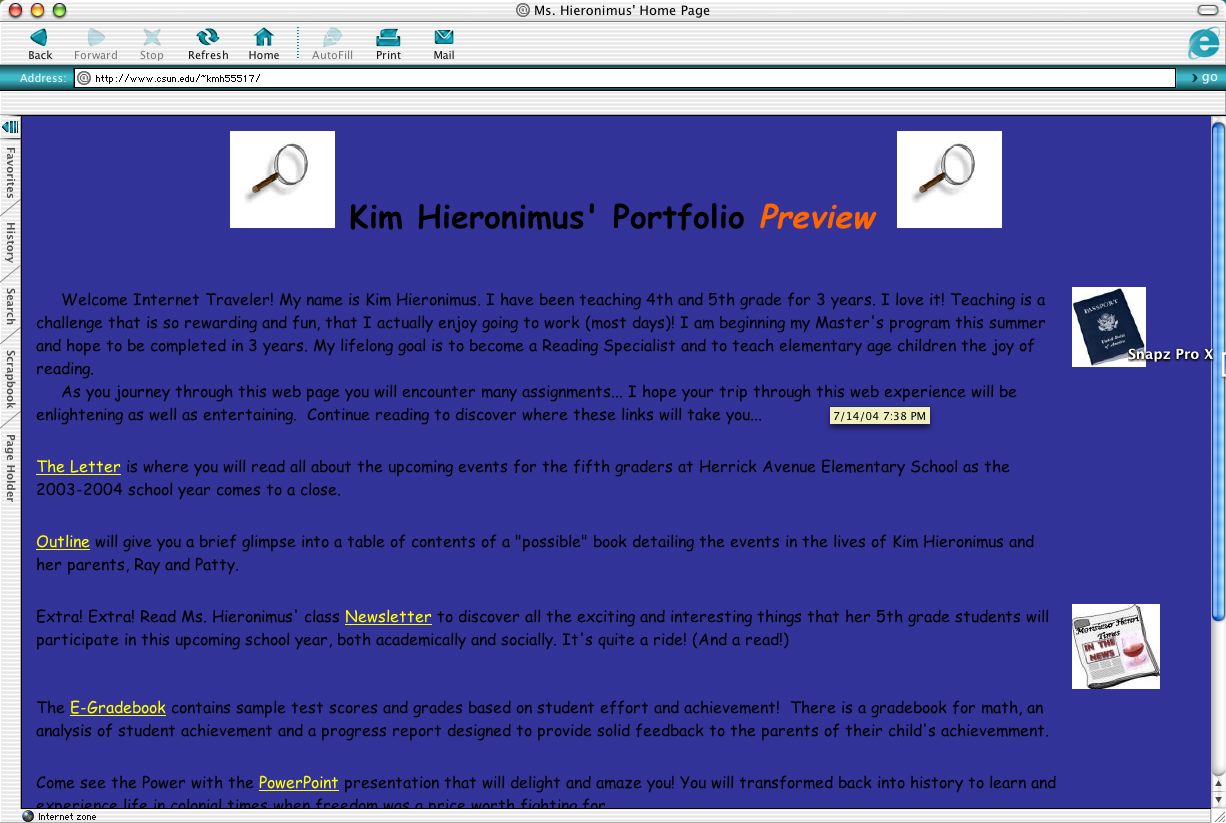Open the class Newsletter link
The width and height of the screenshot is (1226, 823).
click(x=388, y=617)
